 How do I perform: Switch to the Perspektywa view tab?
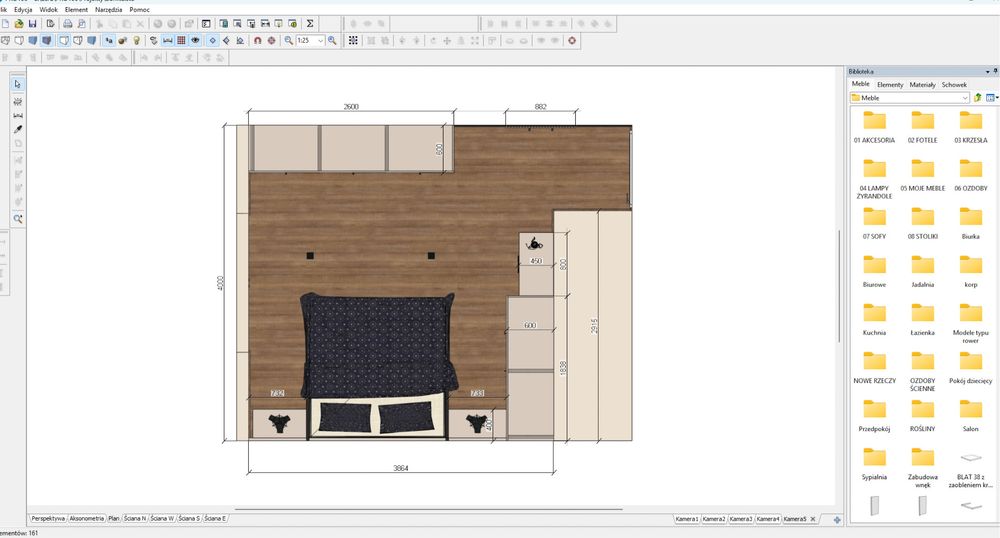click(x=48, y=519)
